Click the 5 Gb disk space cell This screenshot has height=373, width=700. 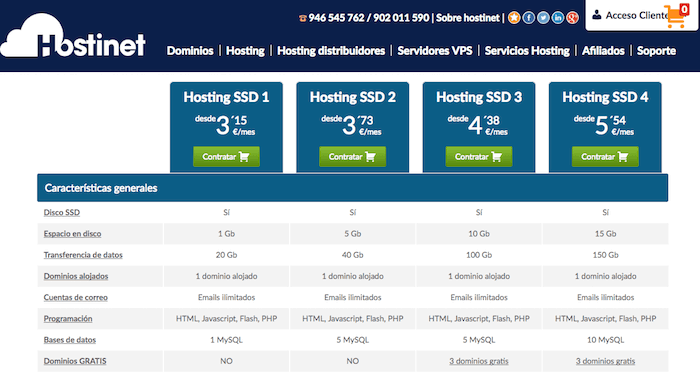pos(353,234)
